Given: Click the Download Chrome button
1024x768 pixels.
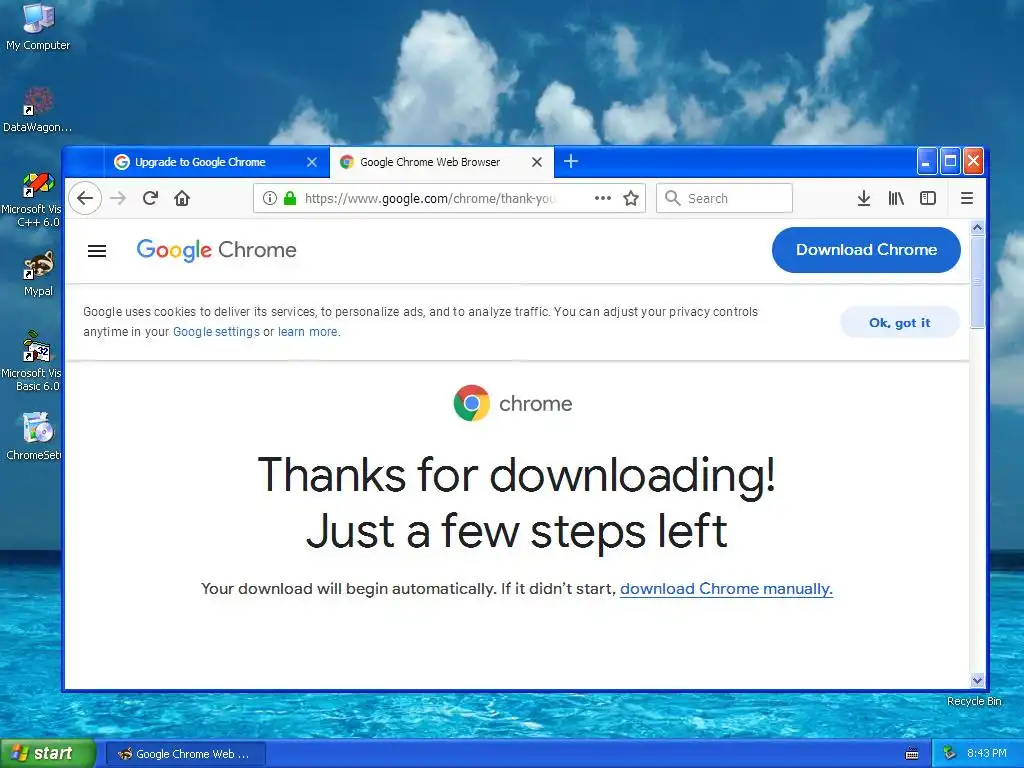Looking at the screenshot, I should [866, 249].
